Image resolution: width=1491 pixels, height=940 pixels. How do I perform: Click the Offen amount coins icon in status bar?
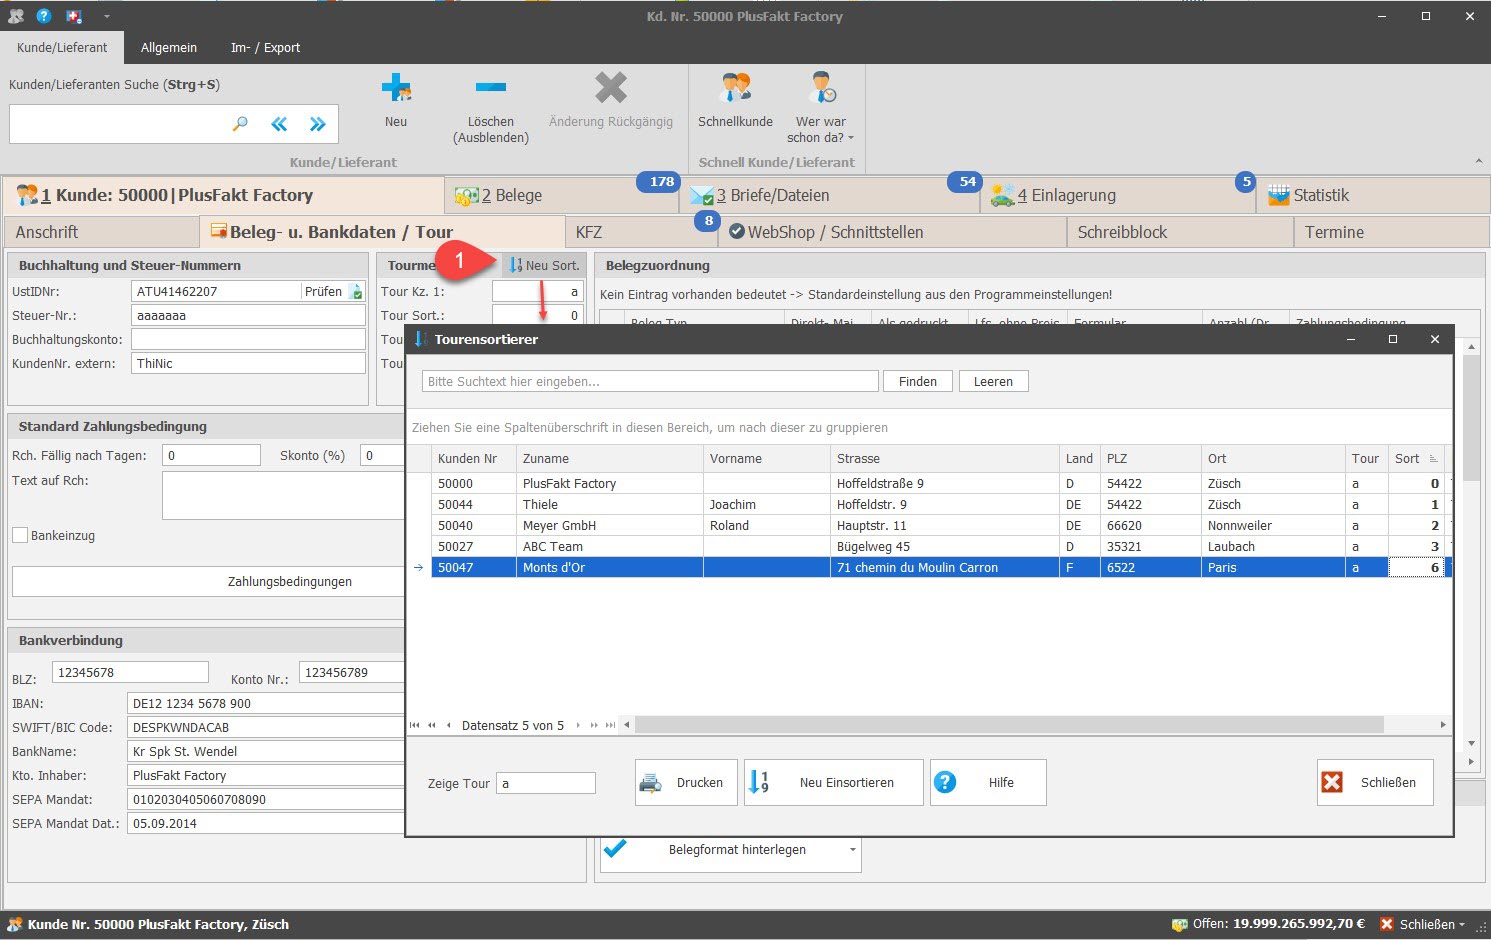(1180, 925)
